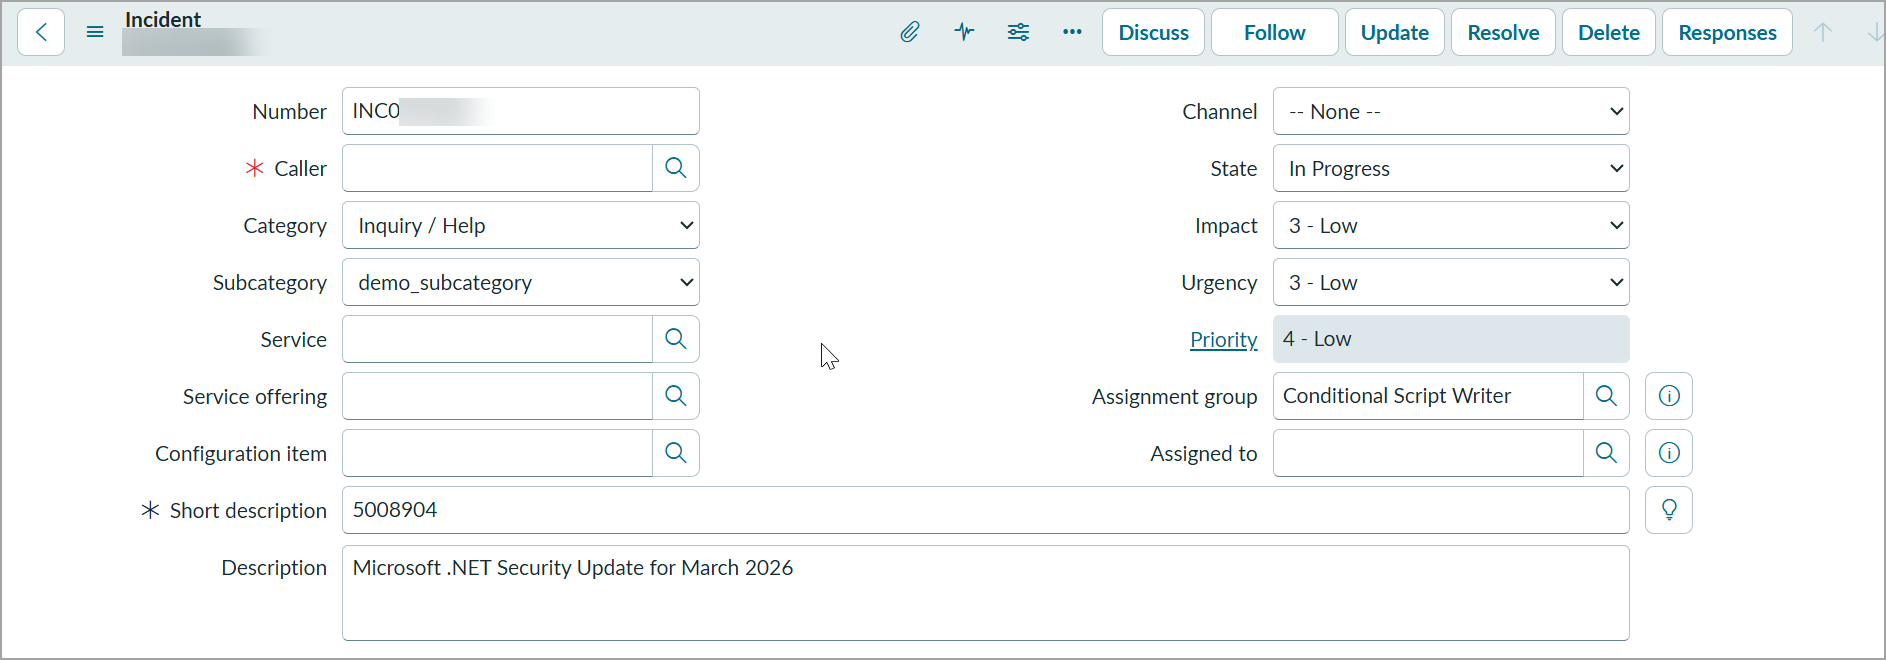
Task: Show Assignment group record info icon
Action: 1669,396
